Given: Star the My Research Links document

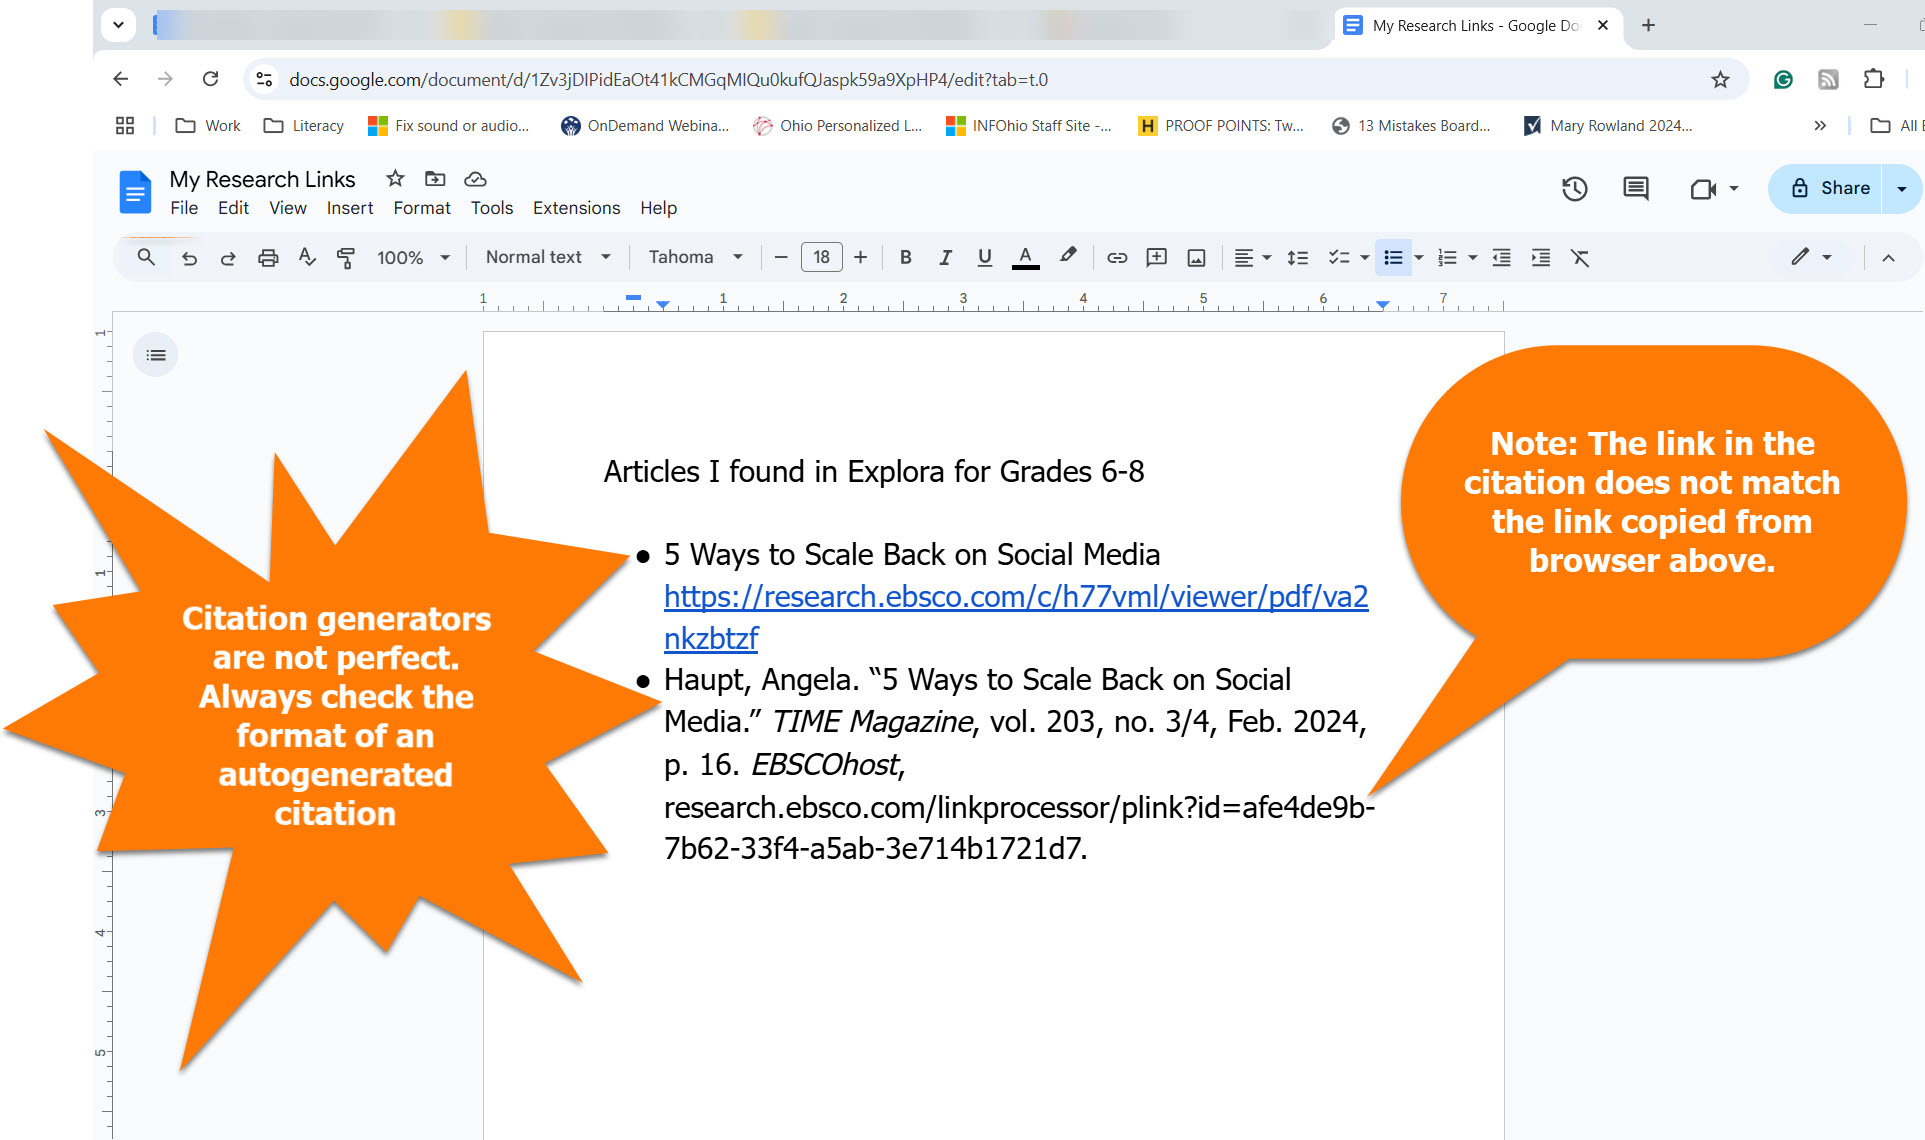Looking at the screenshot, I should (x=395, y=179).
